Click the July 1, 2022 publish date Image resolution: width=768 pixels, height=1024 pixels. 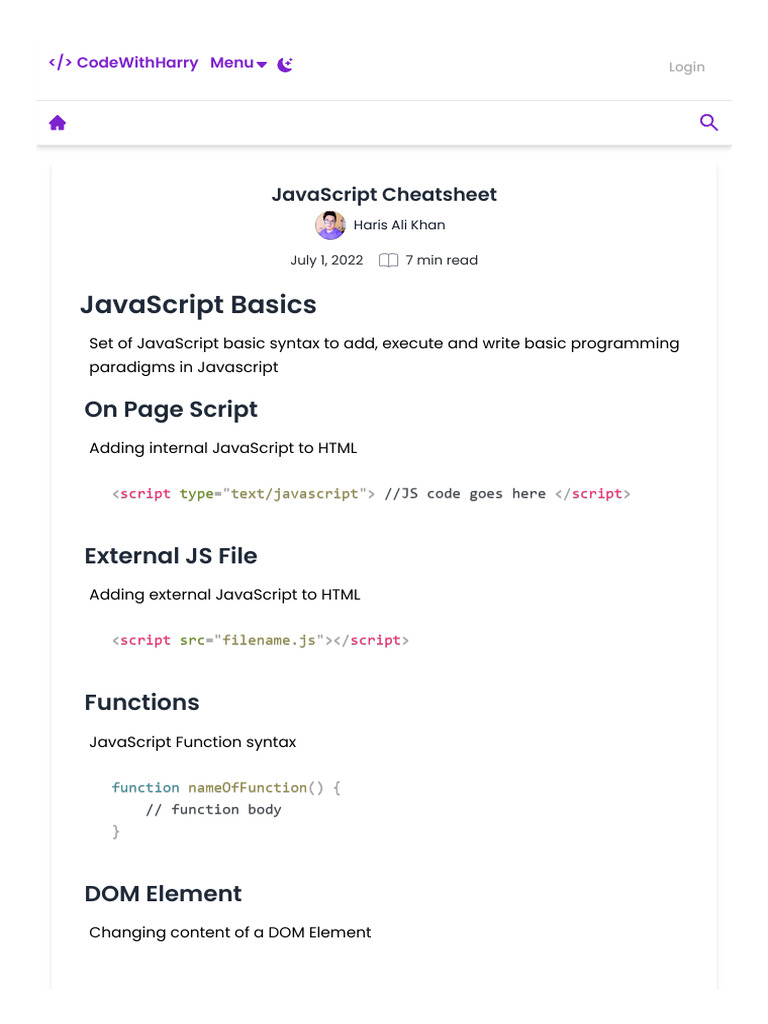[x=327, y=260]
